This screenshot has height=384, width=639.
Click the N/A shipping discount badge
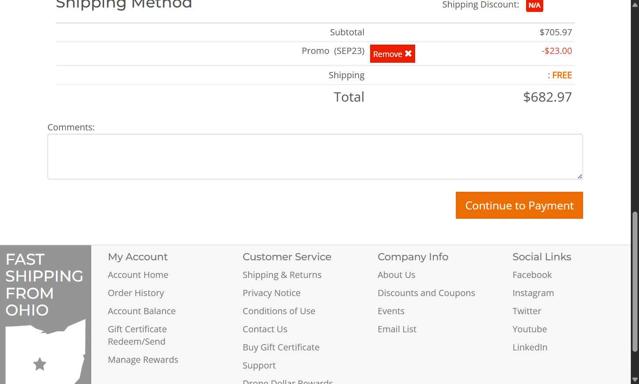pyautogui.click(x=534, y=5)
